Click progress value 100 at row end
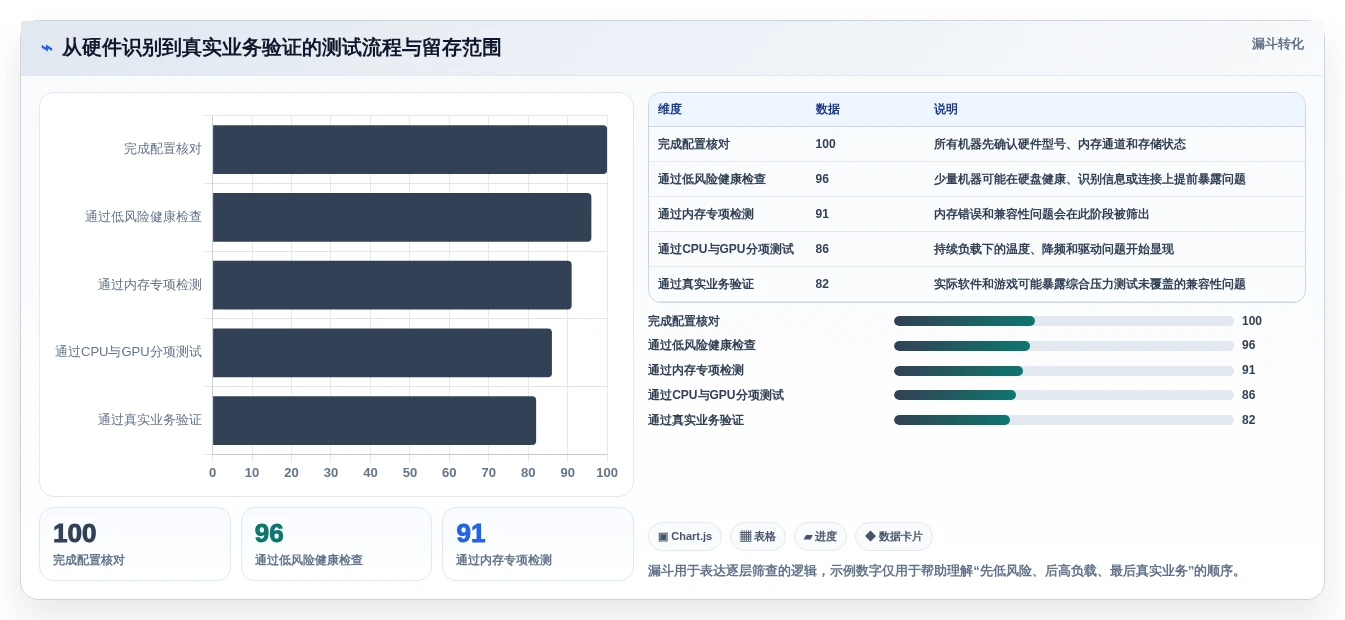This screenshot has height=620, width=1345. [x=1252, y=321]
